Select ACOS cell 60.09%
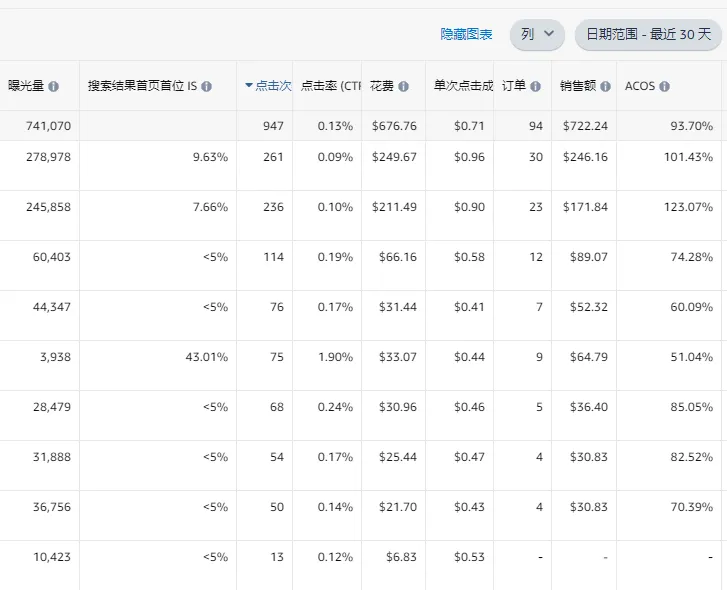Viewport: 727px width, 590px height. (x=692, y=307)
